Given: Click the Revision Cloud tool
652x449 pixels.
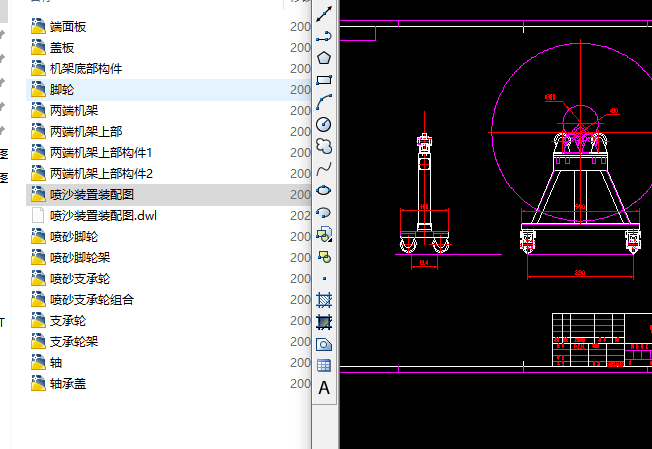Looking at the screenshot, I should tap(324, 146).
